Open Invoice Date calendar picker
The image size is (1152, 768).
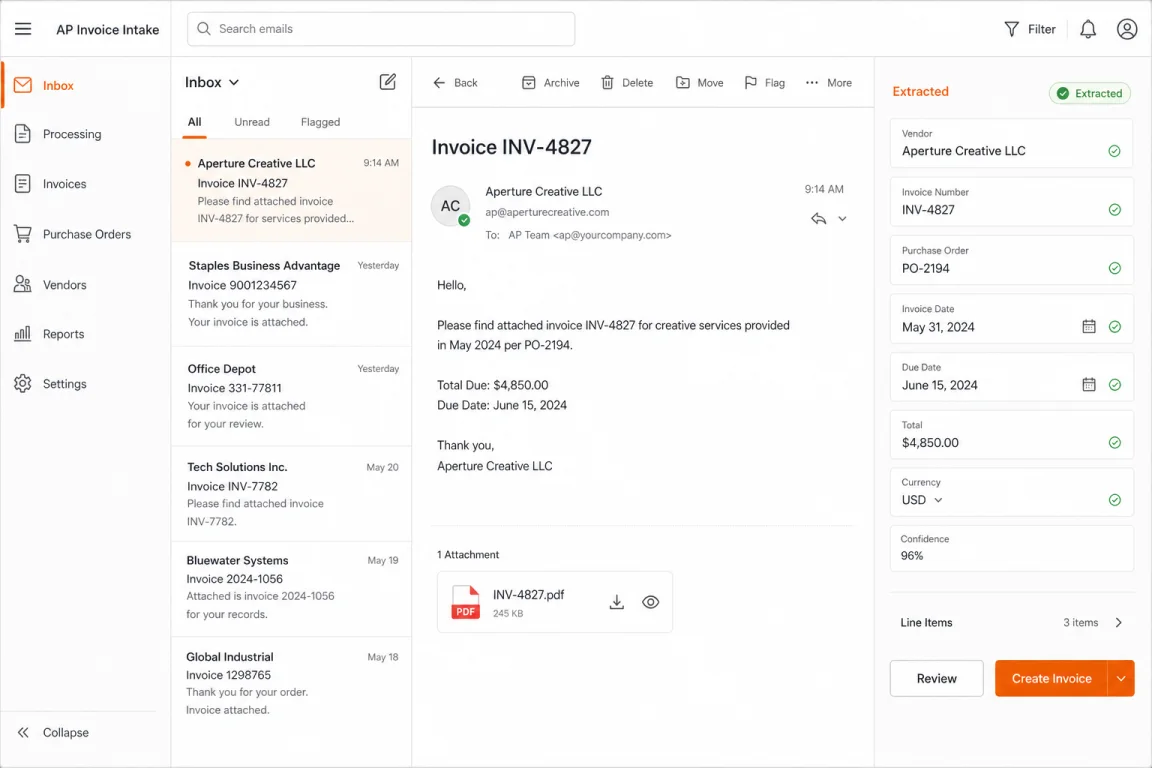[x=1088, y=326]
